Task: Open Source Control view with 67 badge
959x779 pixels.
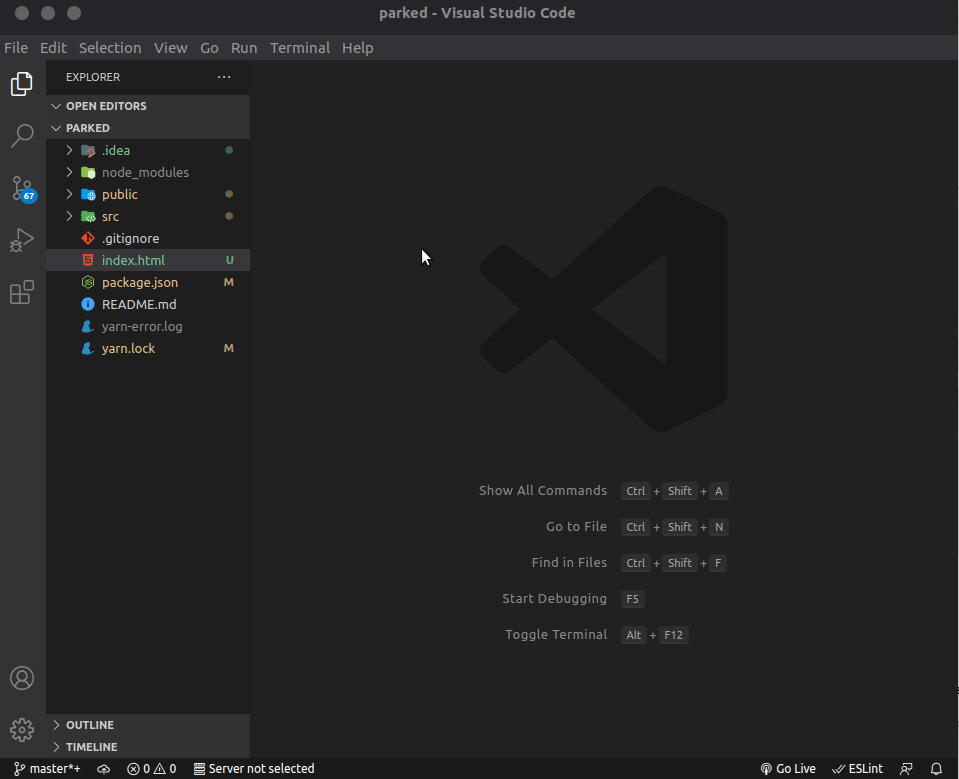Action: [x=23, y=189]
